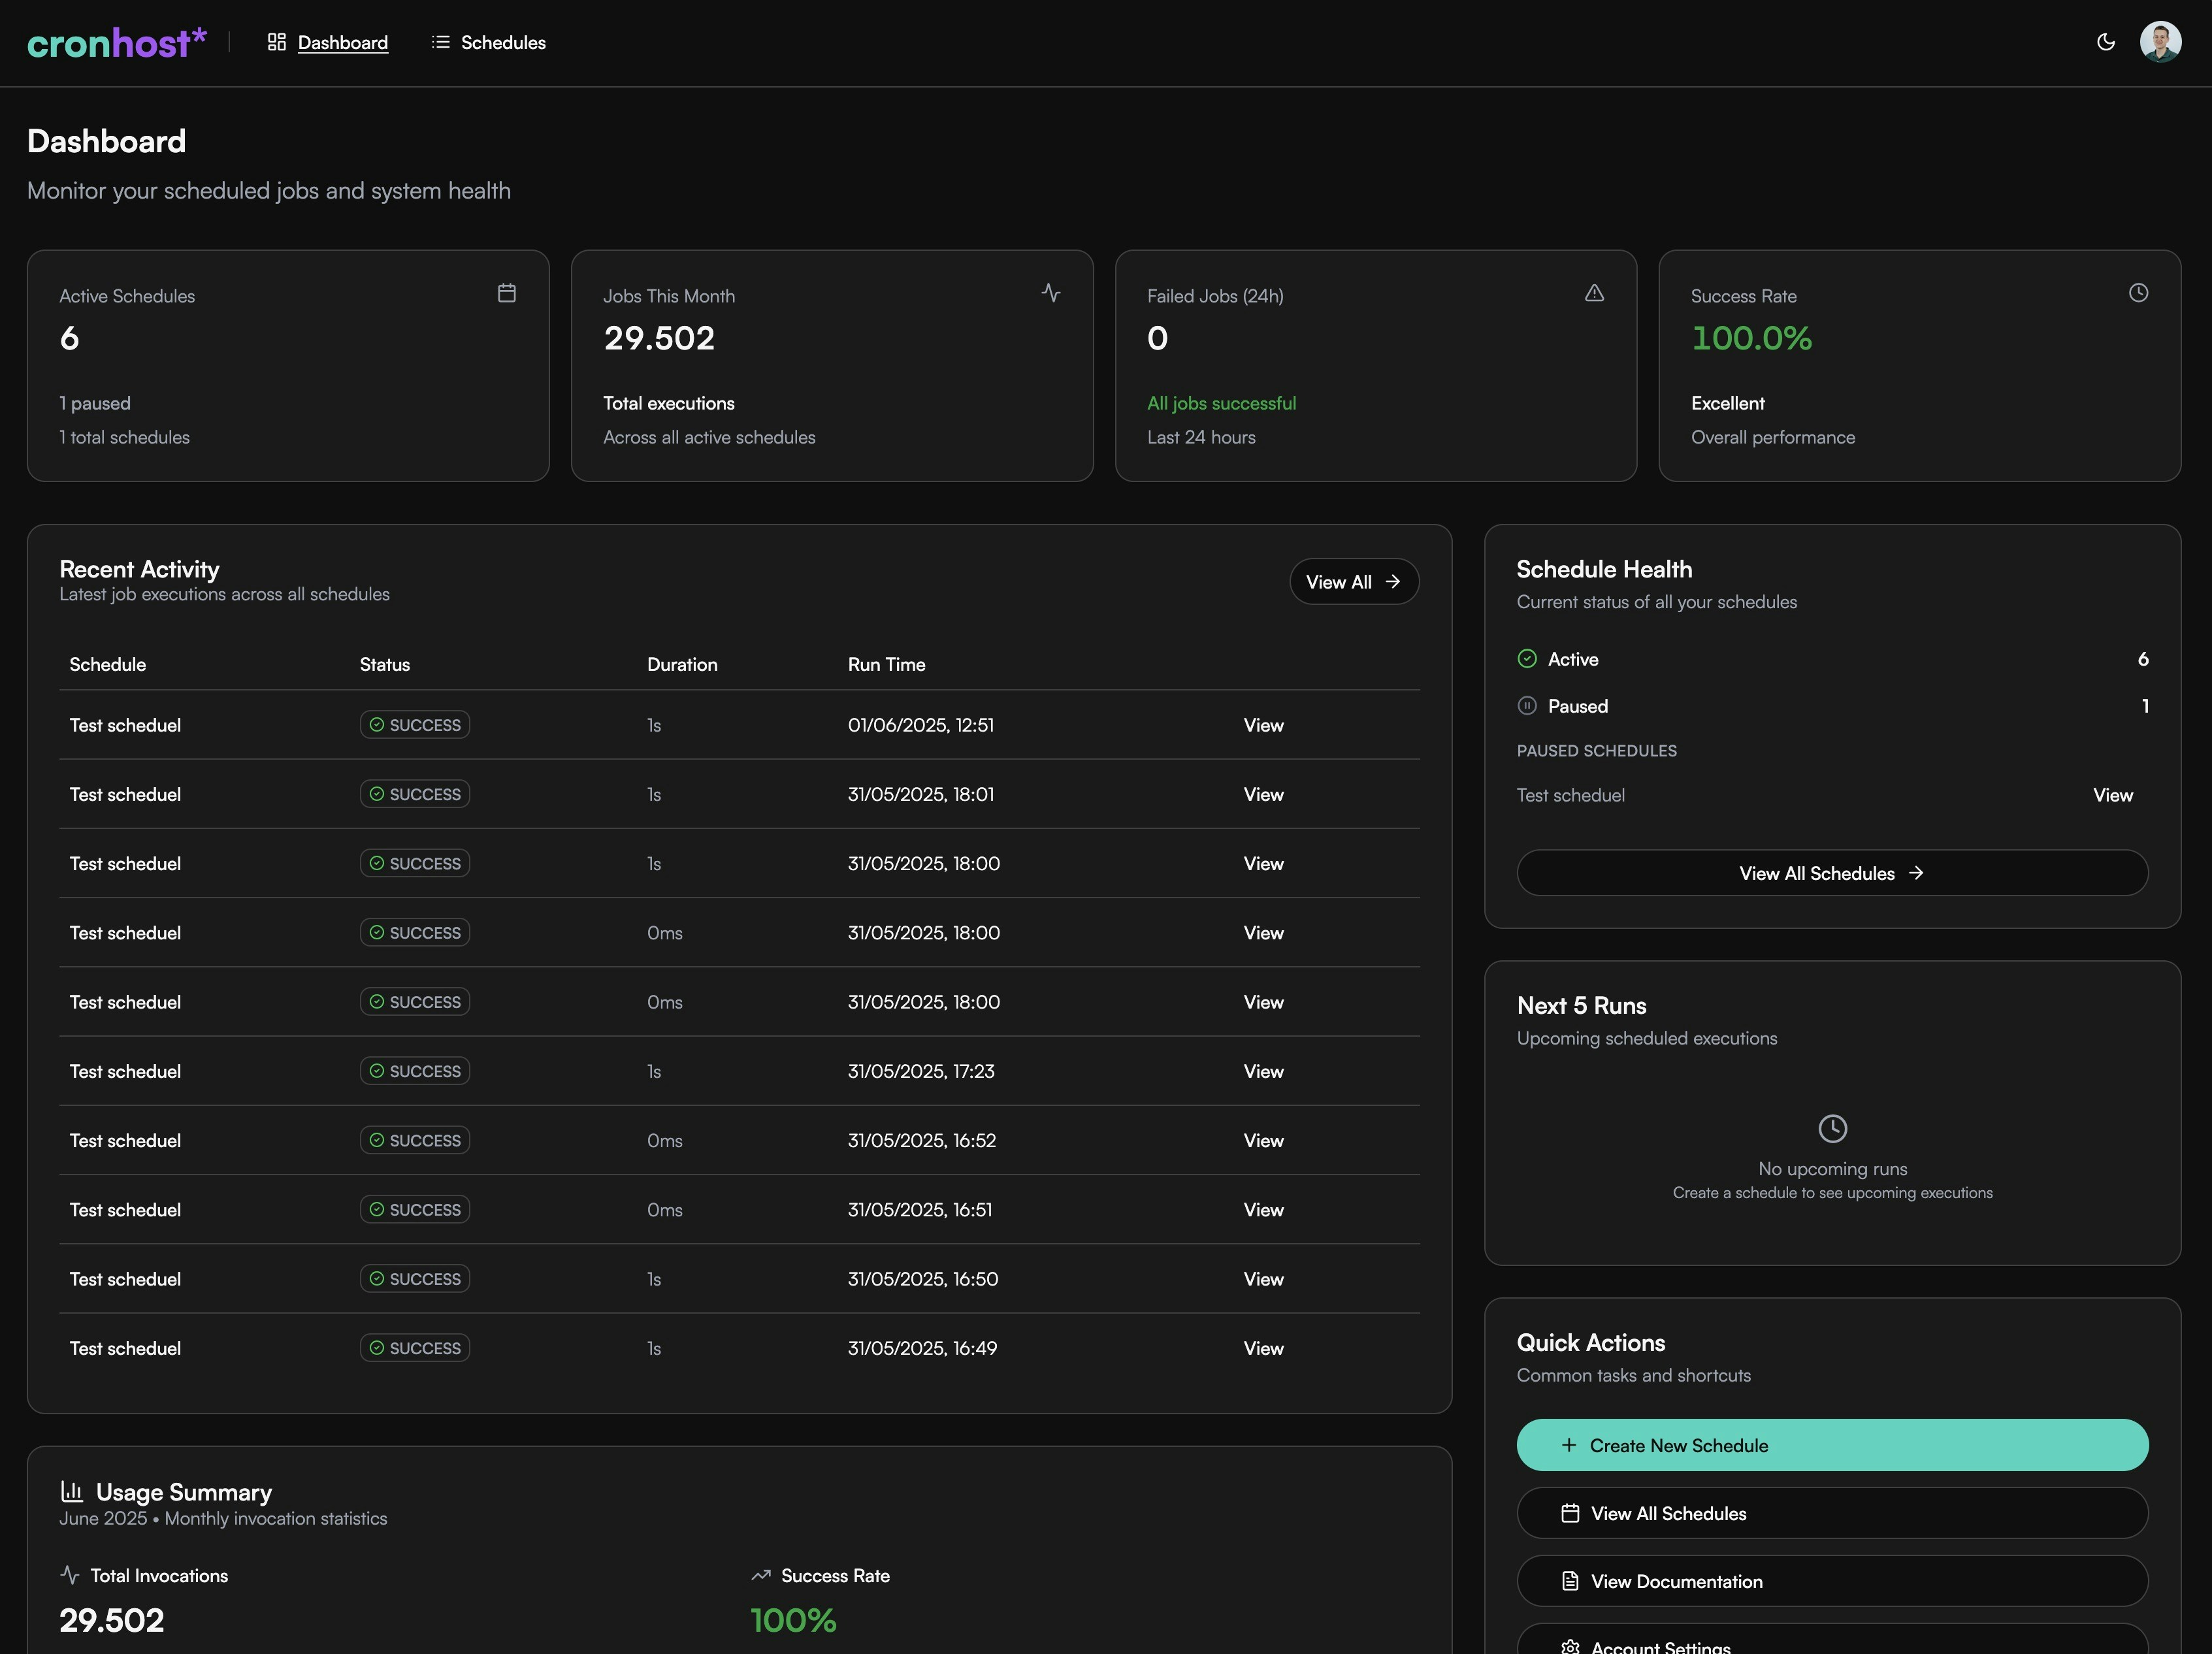Click clock icon in Next 5 Runs
Screen dimensions: 2212x1654
click(1832, 1129)
